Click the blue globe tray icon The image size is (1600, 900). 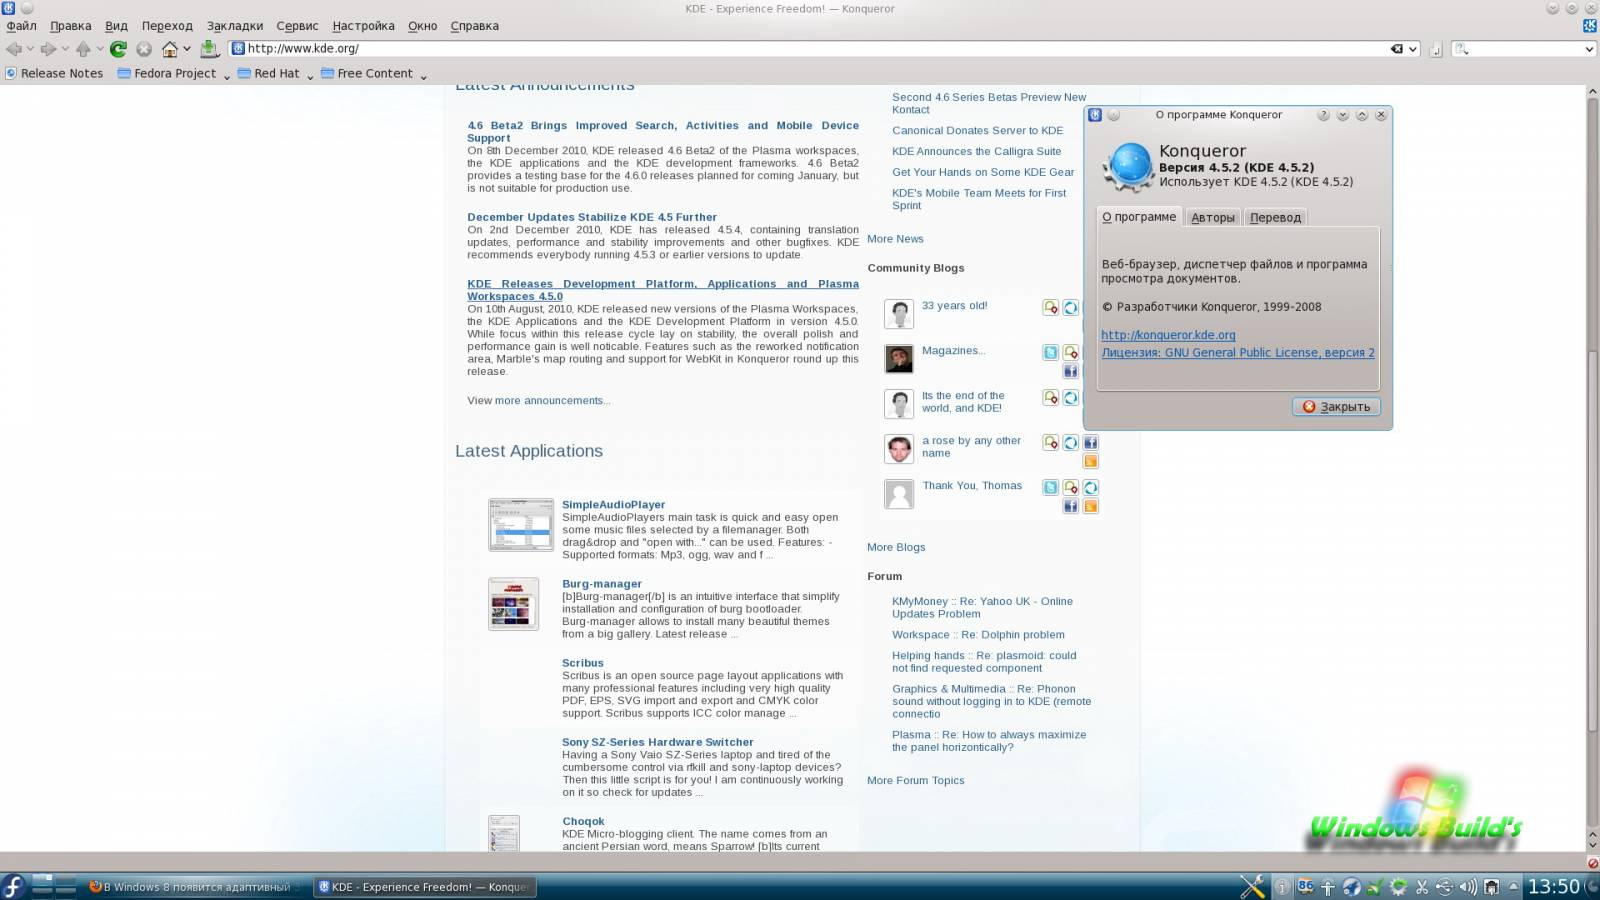click(1352, 887)
